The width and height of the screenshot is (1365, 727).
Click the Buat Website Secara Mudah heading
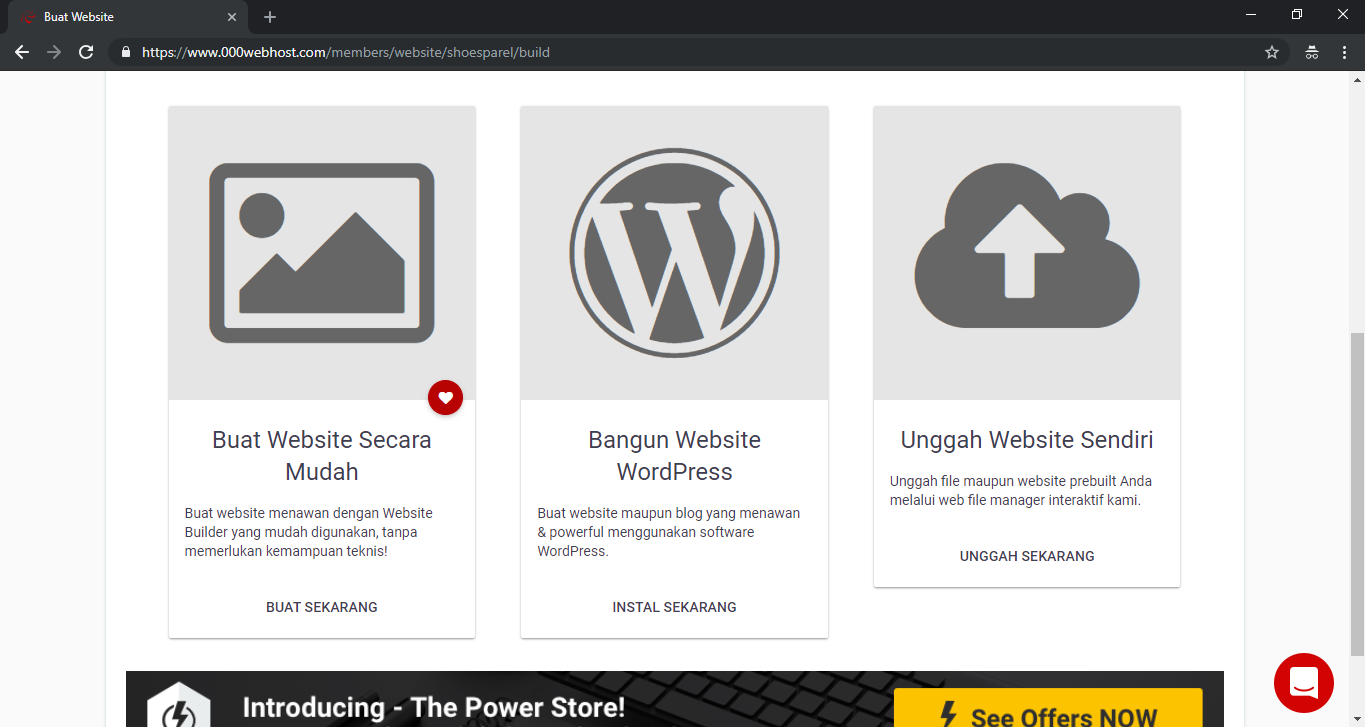[x=322, y=456]
